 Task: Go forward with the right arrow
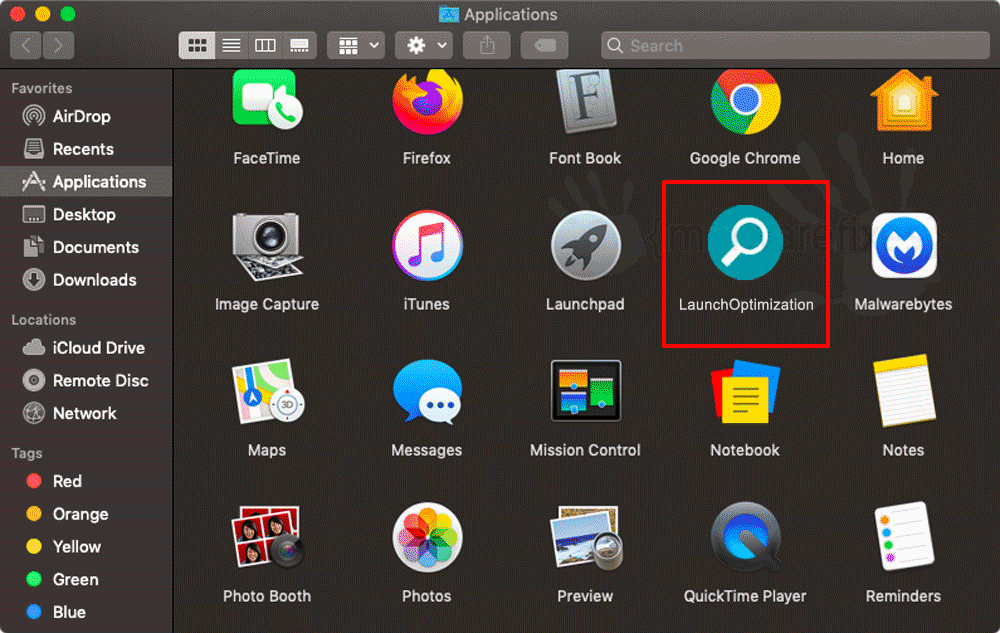(x=58, y=46)
